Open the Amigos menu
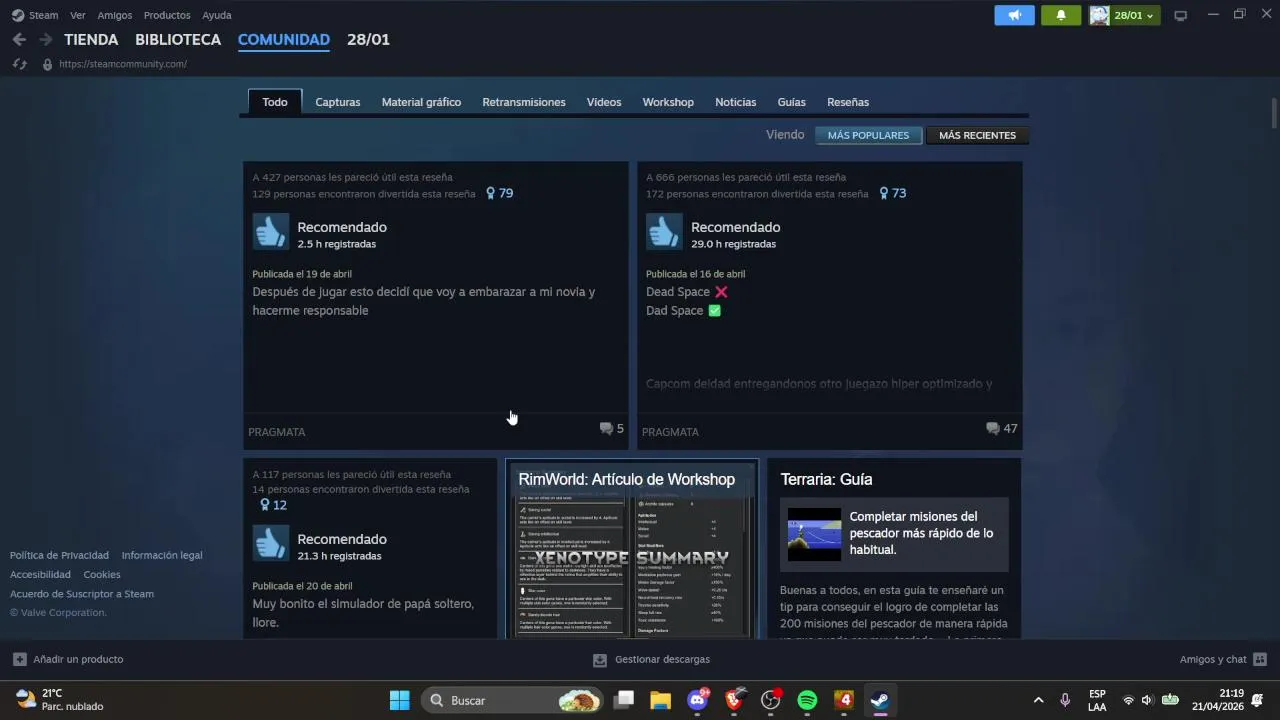The width and height of the screenshot is (1280, 720). click(115, 15)
